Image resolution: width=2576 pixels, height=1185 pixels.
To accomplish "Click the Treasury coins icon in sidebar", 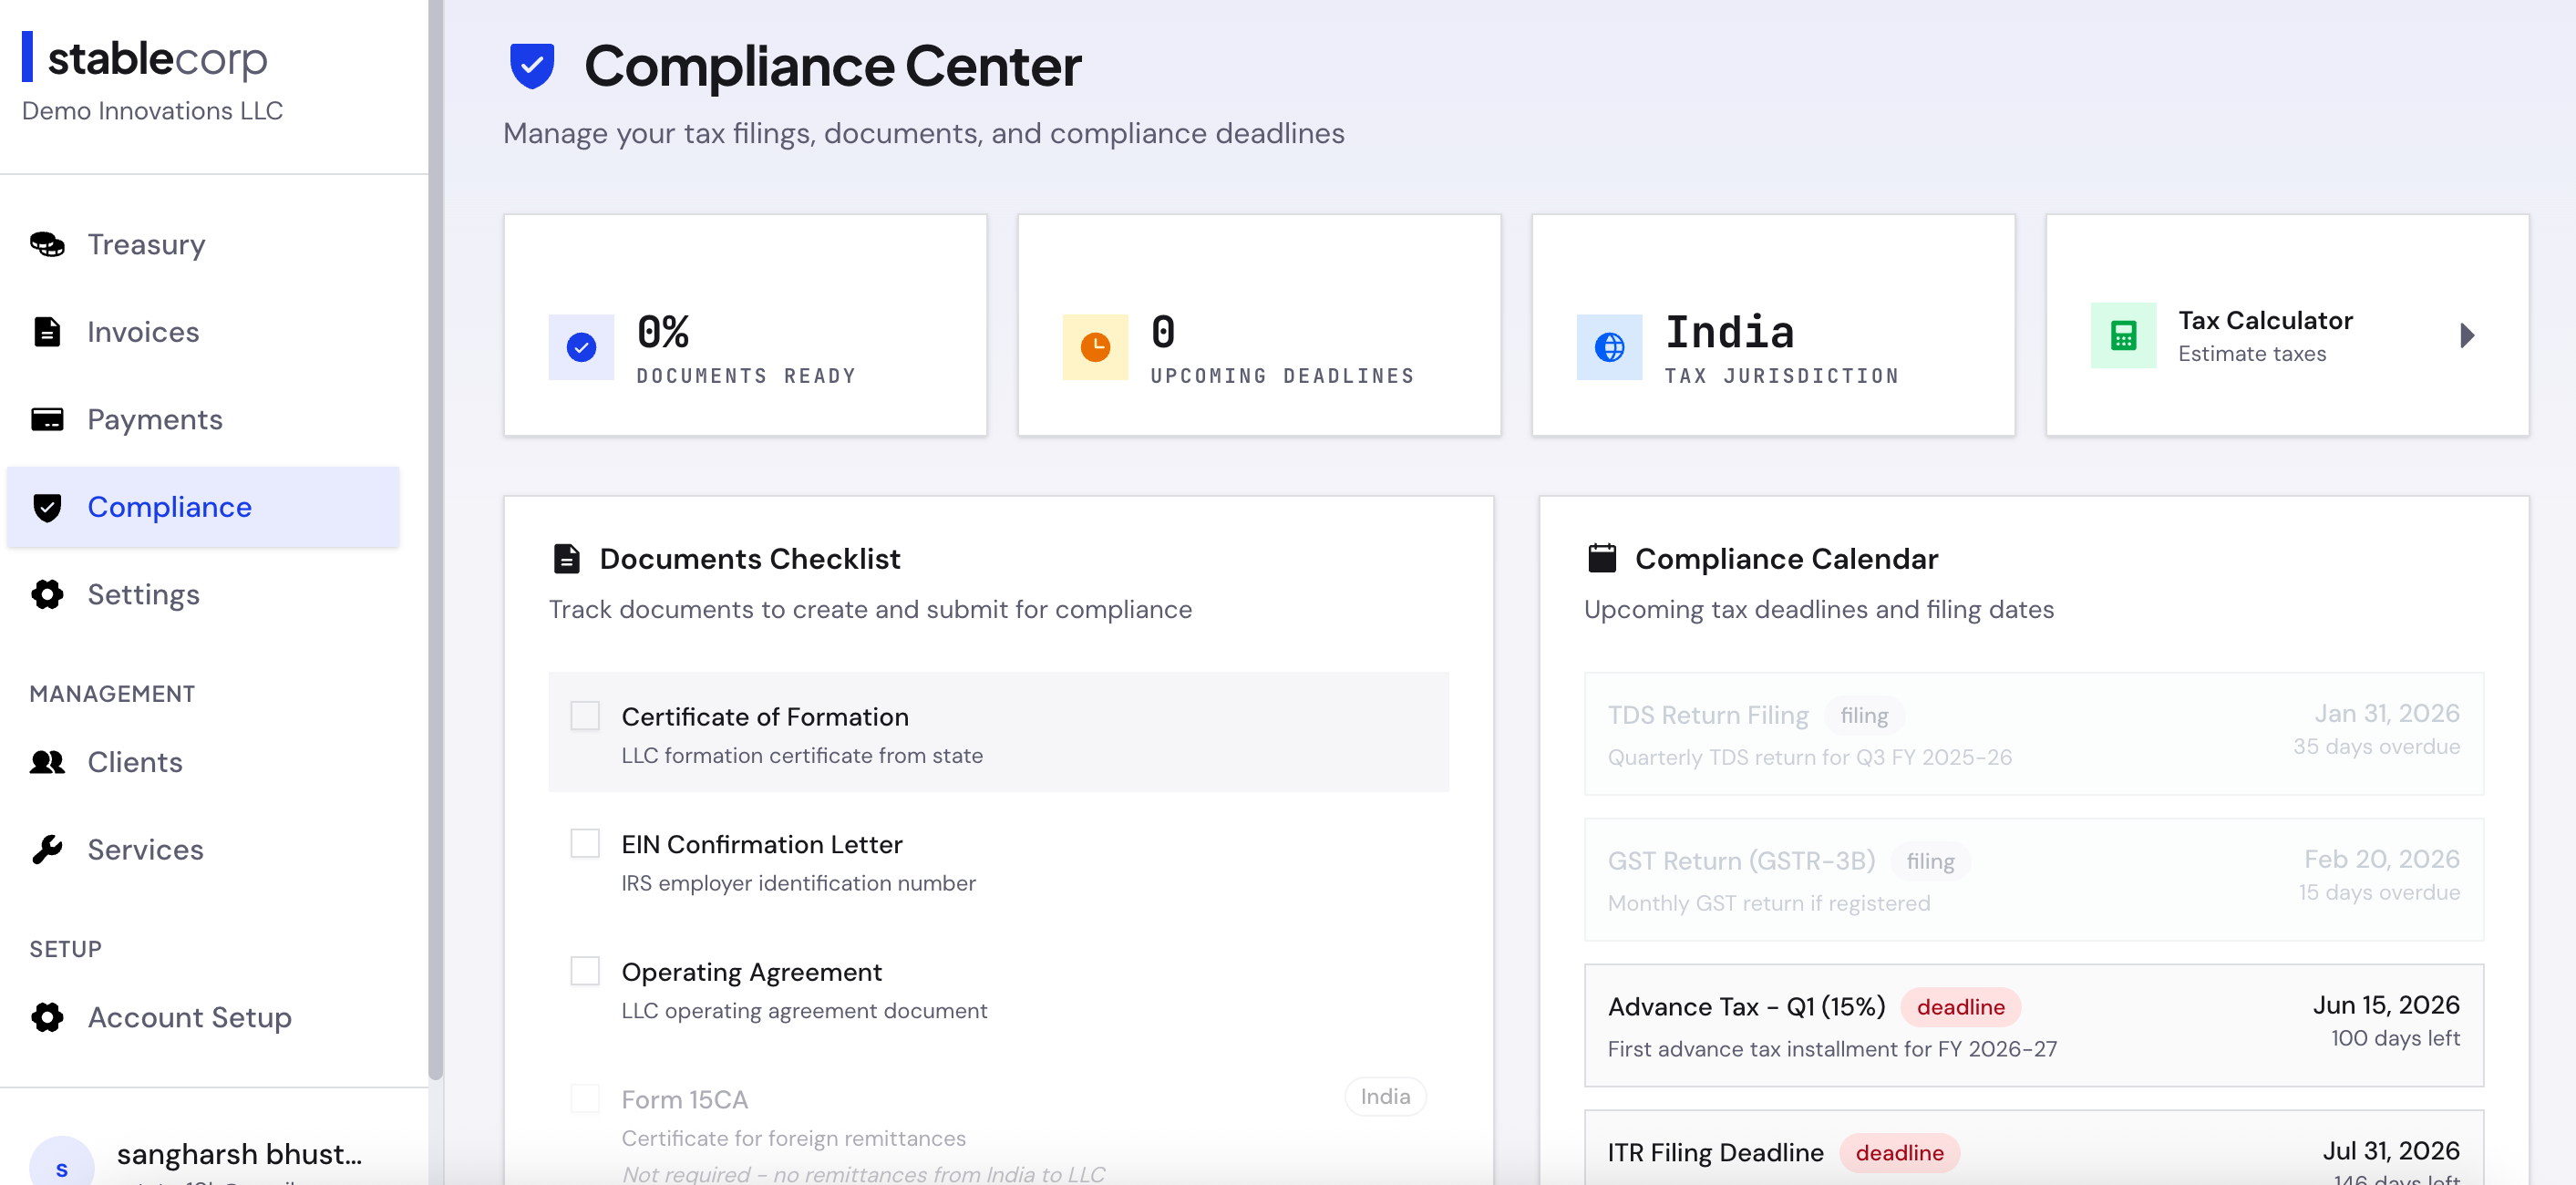I will click(47, 244).
